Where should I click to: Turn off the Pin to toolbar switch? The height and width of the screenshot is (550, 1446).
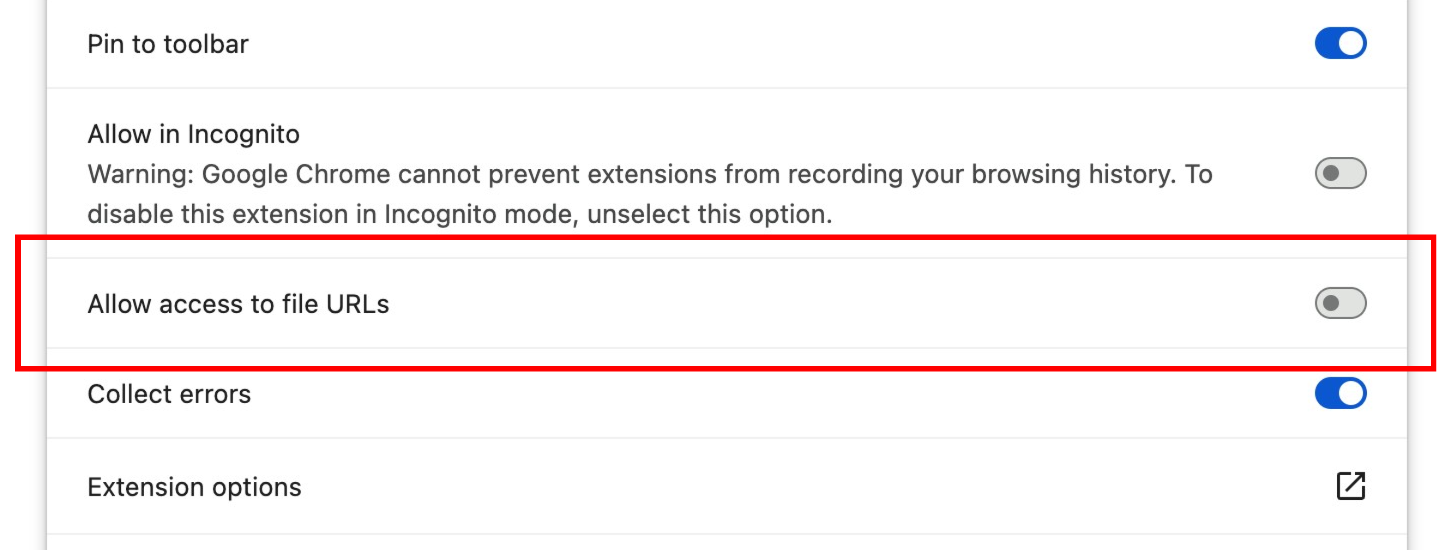point(1340,43)
